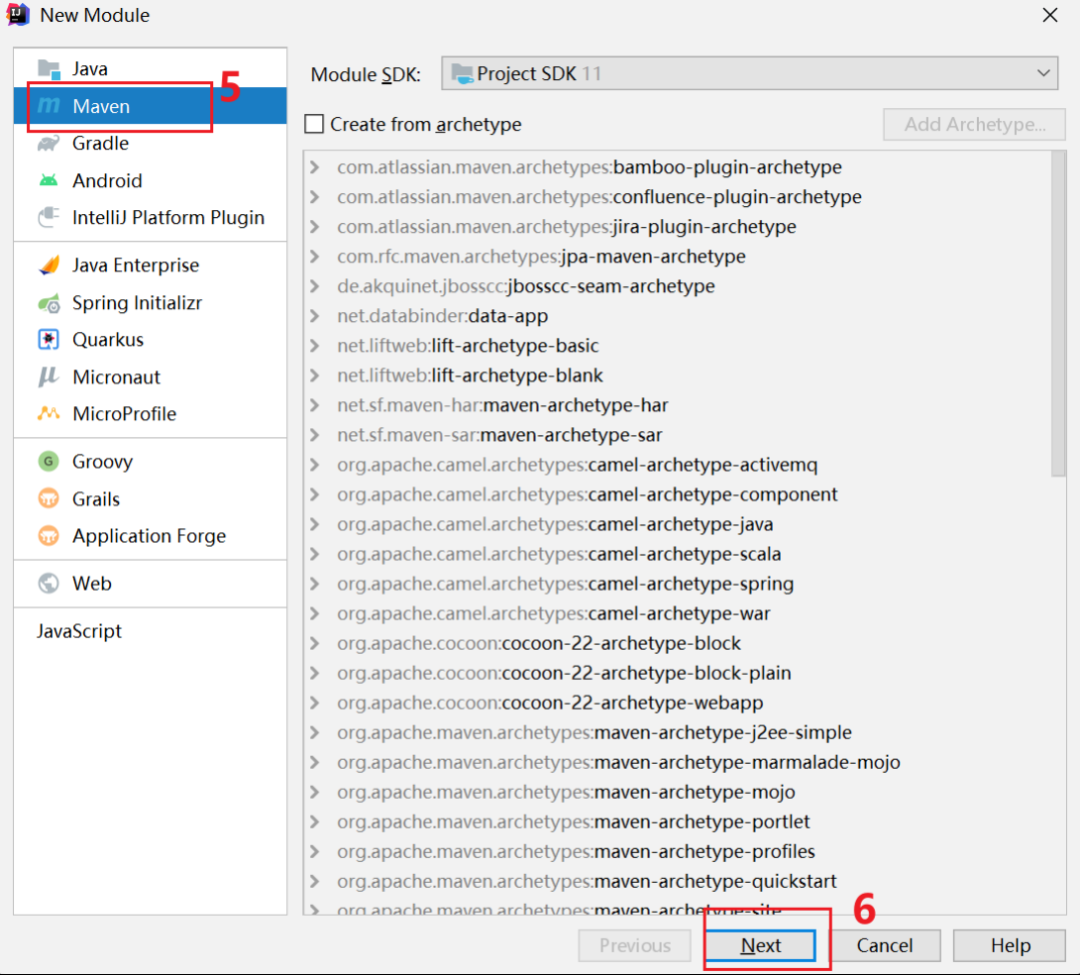Expand maven-archetype-quickstart entry
This screenshot has width=1080, height=975.
tap(315, 881)
